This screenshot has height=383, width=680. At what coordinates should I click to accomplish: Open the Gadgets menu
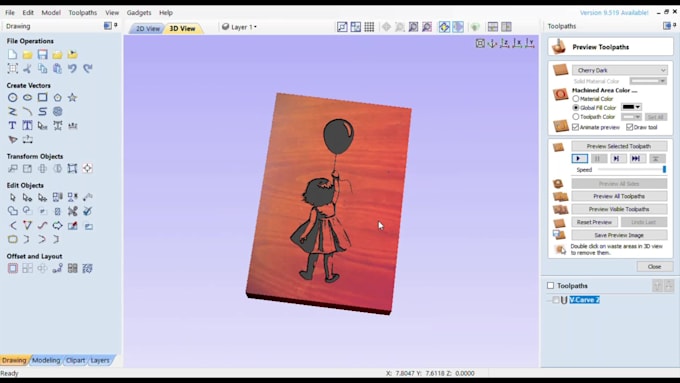[x=139, y=13]
